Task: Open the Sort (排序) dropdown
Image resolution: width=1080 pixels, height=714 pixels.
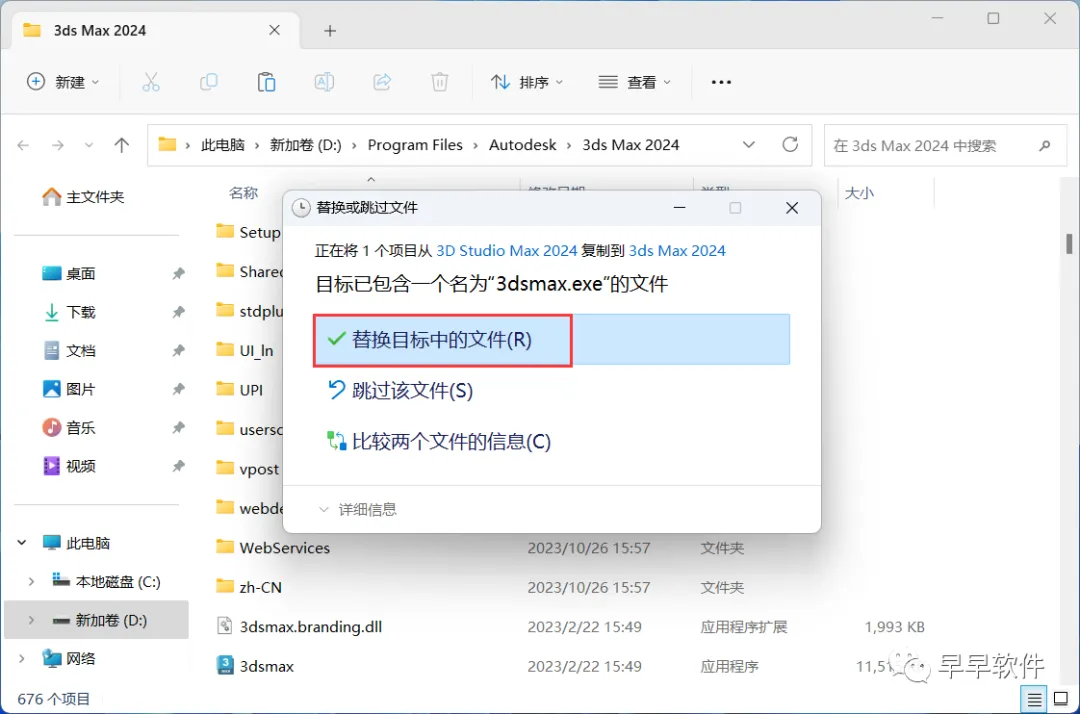Action: click(x=527, y=82)
